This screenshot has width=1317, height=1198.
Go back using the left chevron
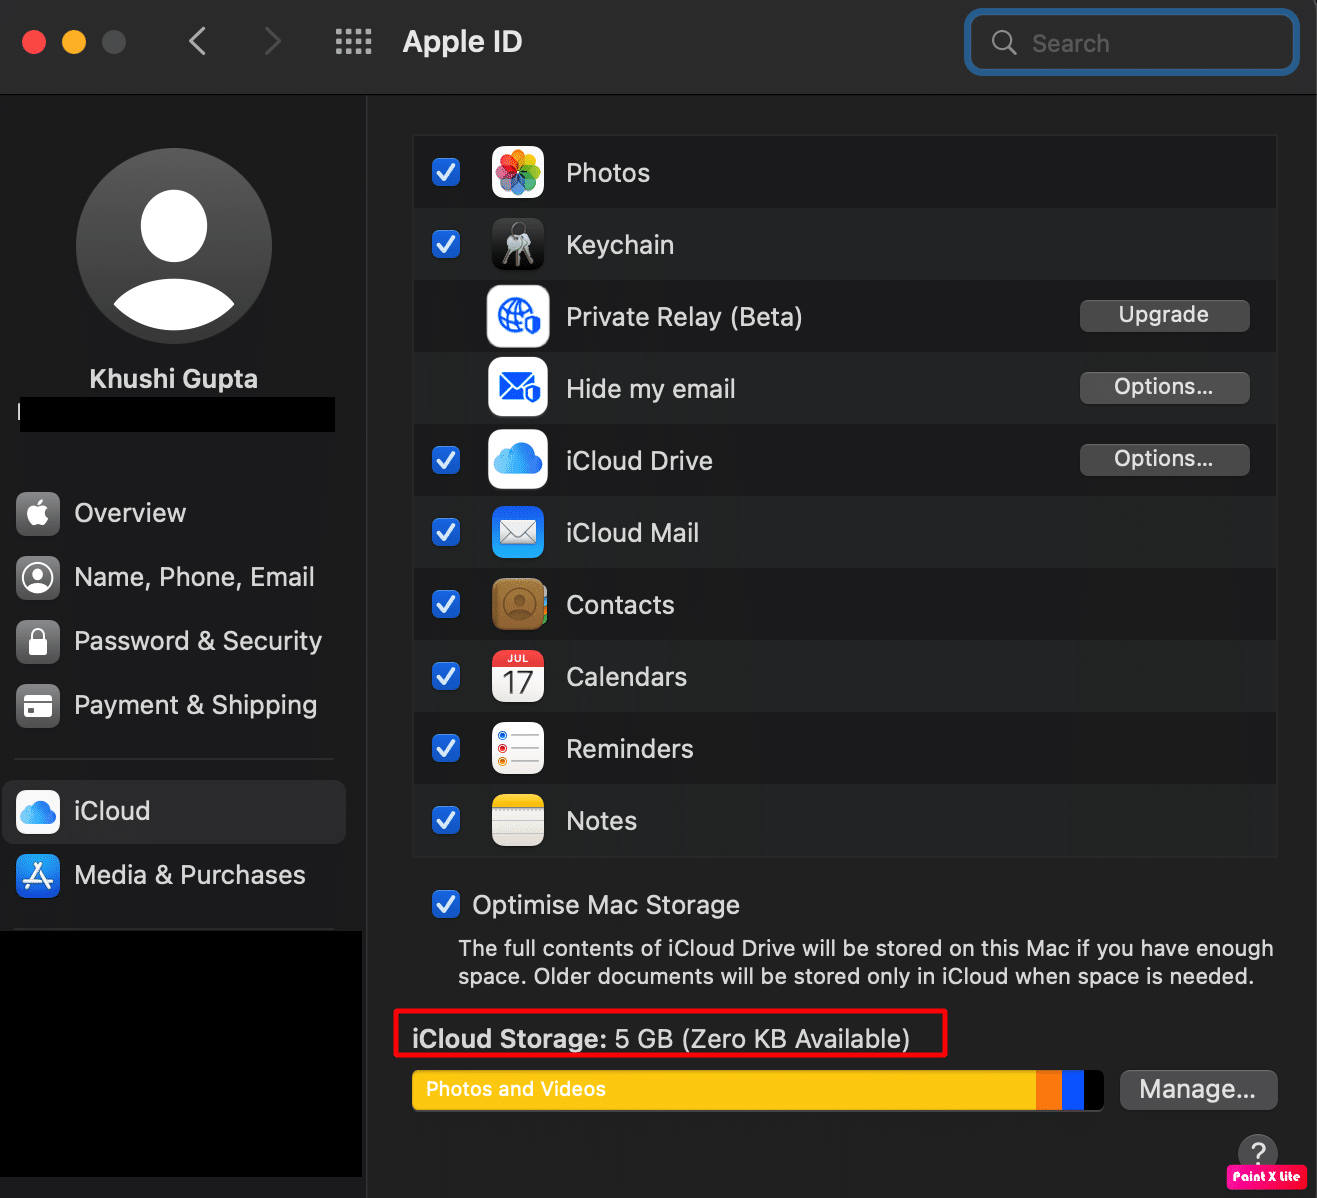click(x=198, y=41)
